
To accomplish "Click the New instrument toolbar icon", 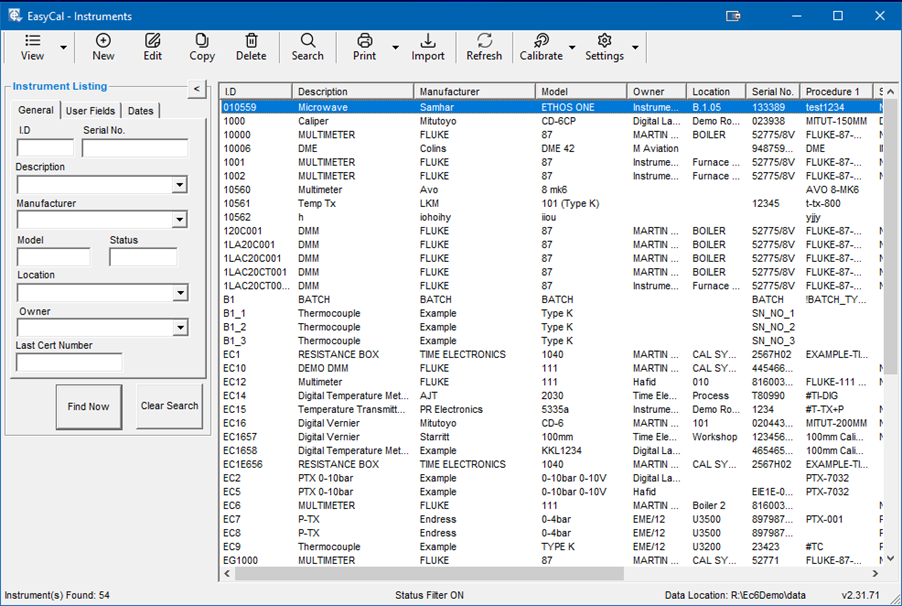I will (103, 41).
